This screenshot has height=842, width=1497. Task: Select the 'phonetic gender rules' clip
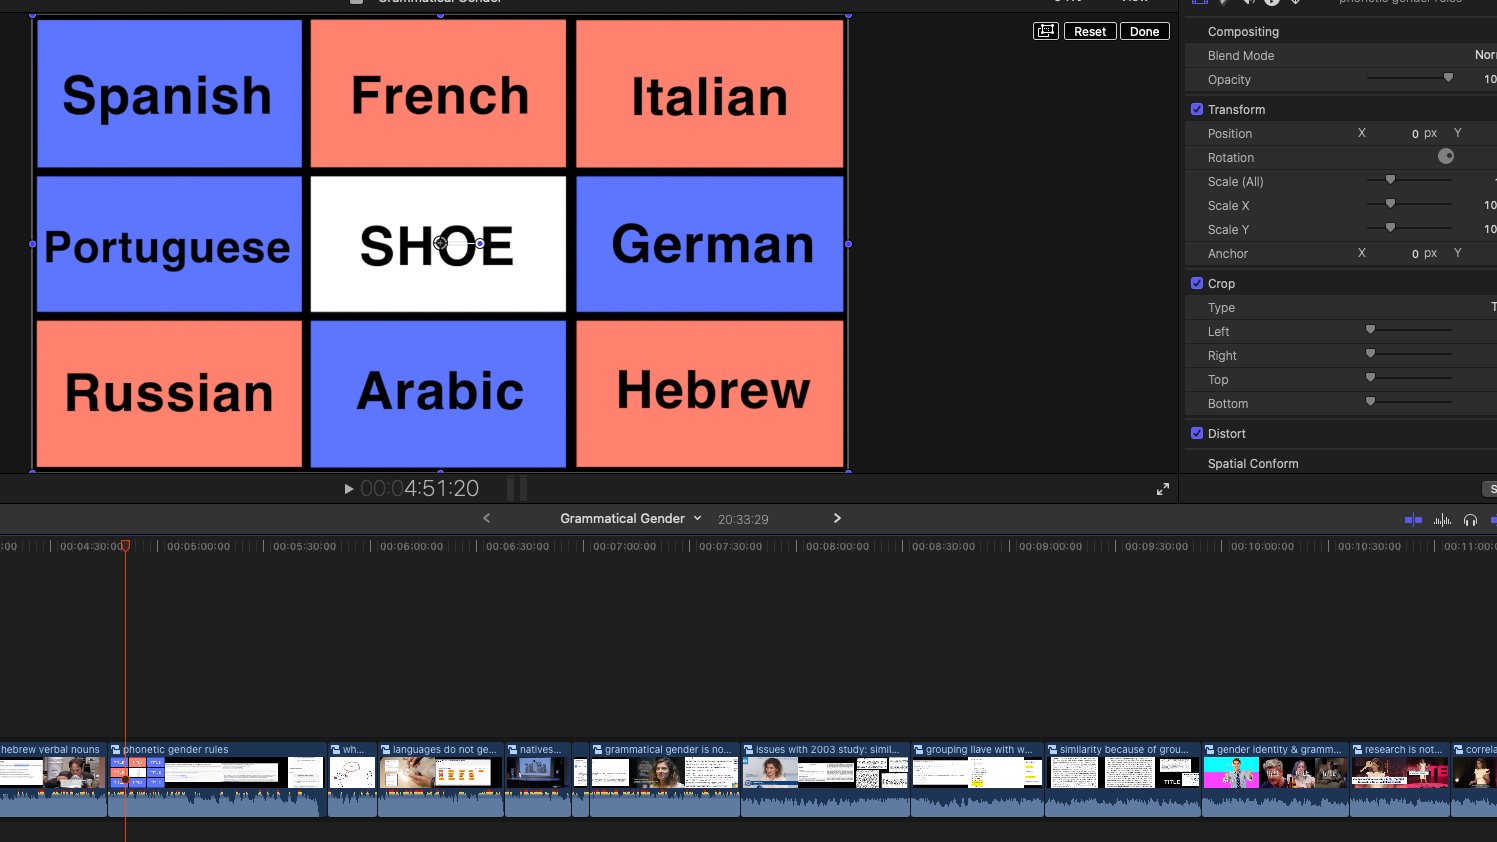pyautogui.click(x=216, y=780)
